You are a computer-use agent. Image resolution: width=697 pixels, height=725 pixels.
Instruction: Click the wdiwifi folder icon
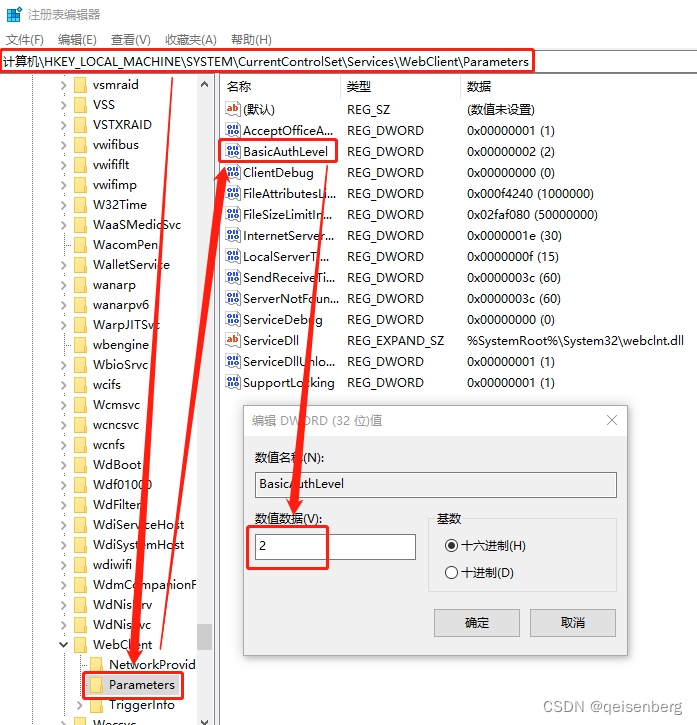pyautogui.click(x=80, y=565)
